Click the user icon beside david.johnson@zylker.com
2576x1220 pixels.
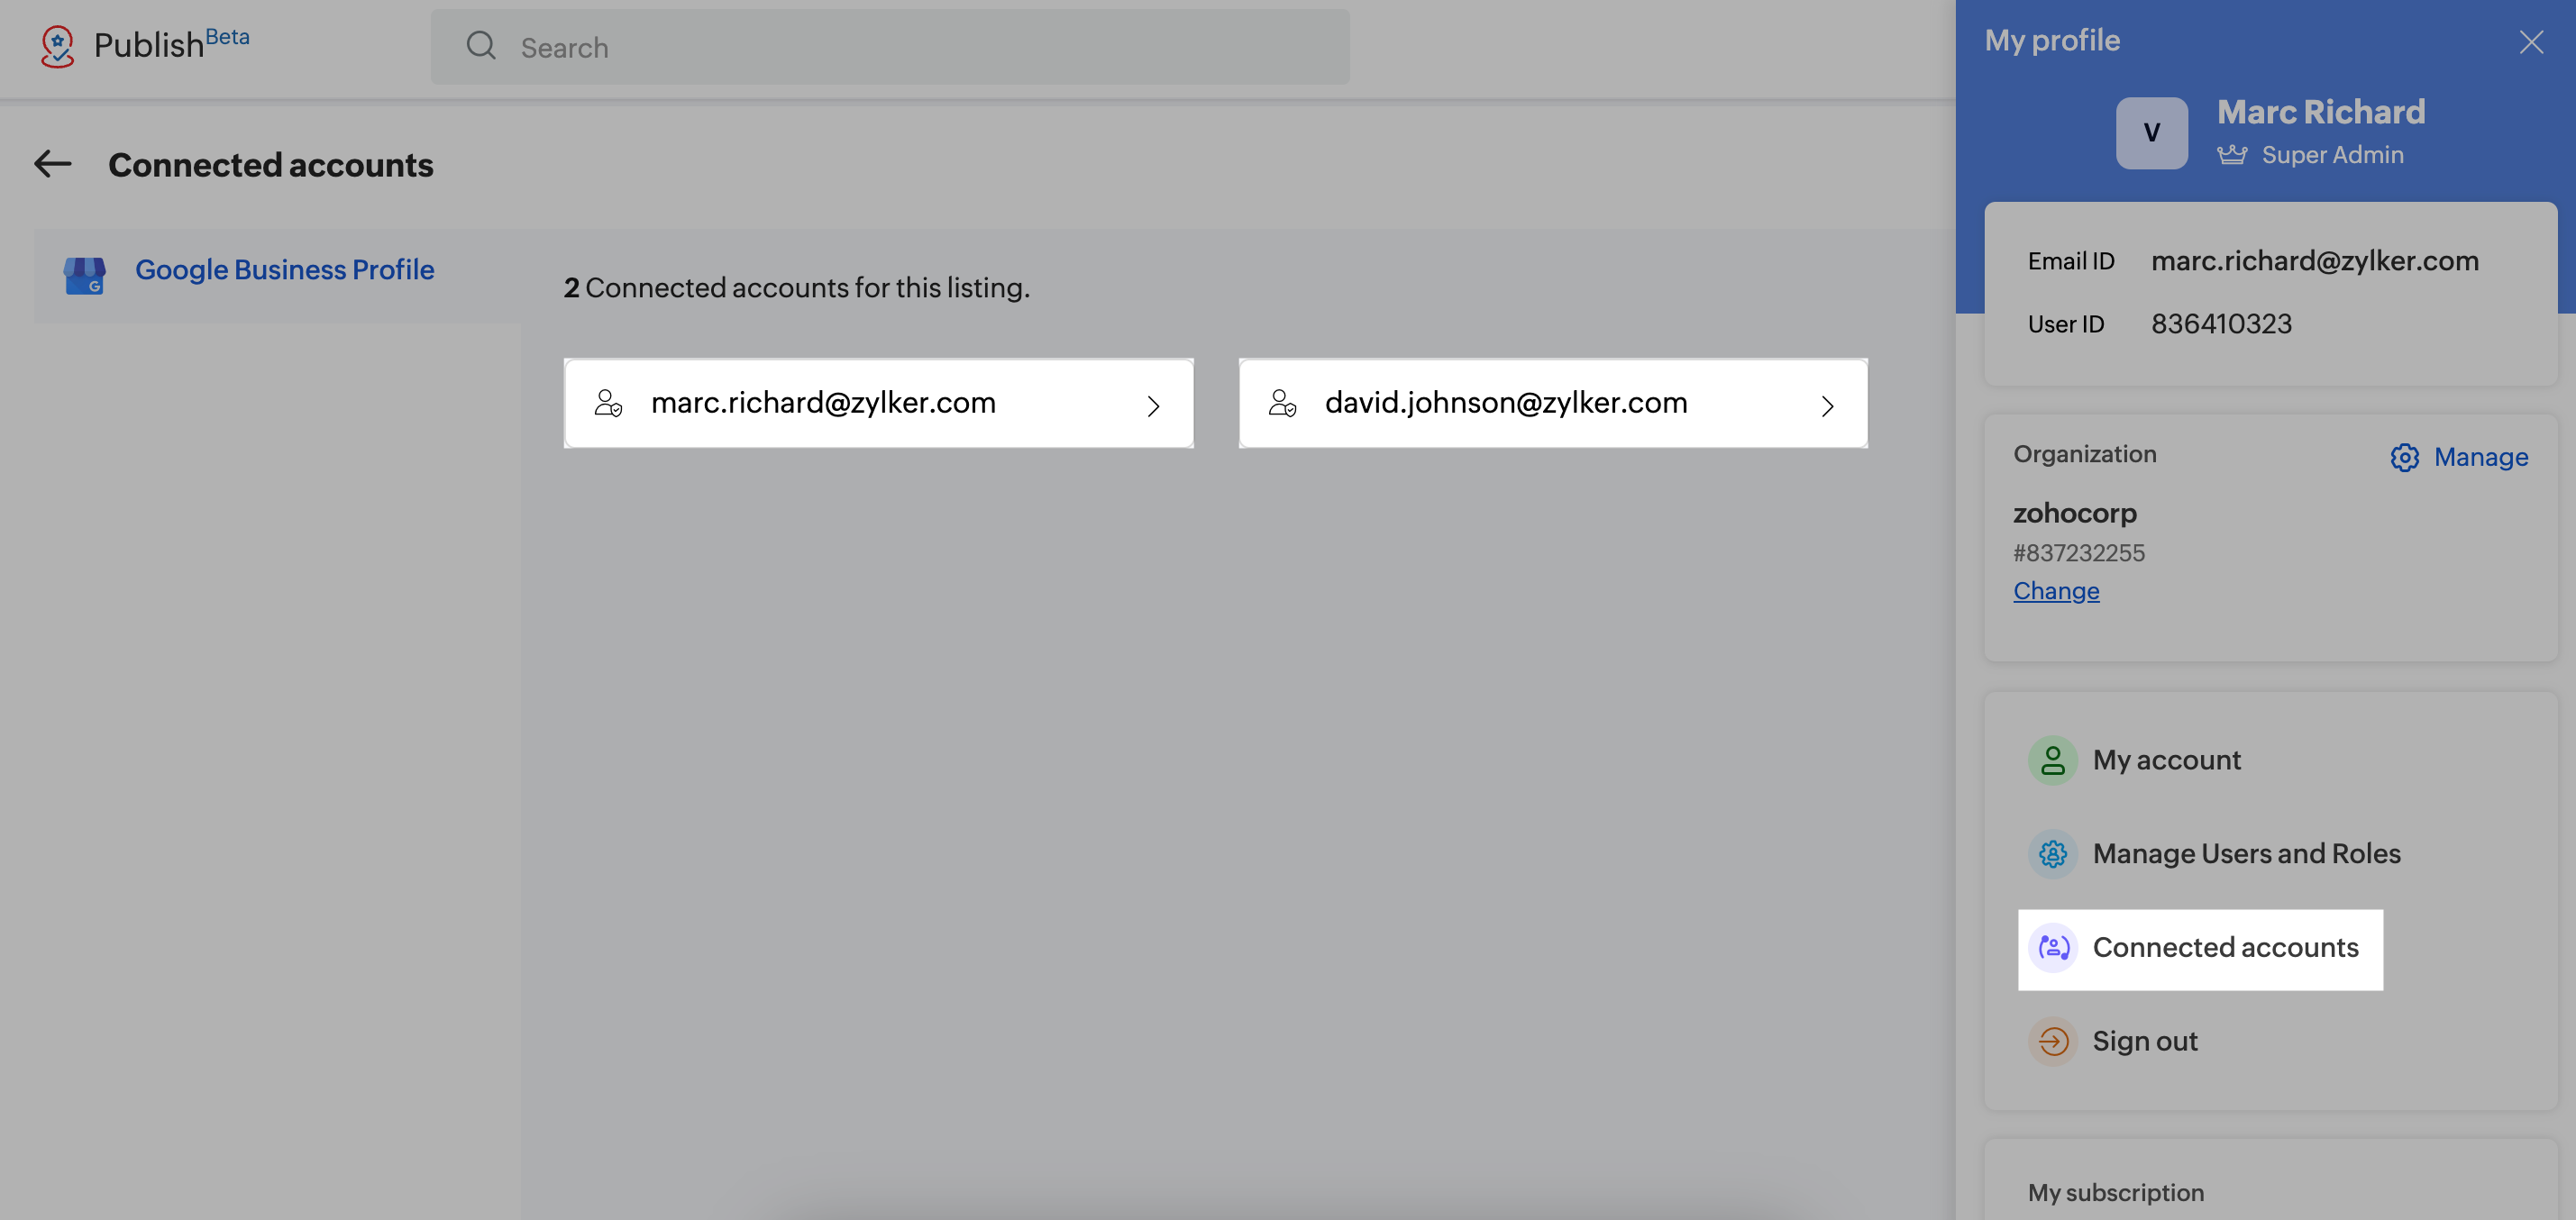(1282, 403)
